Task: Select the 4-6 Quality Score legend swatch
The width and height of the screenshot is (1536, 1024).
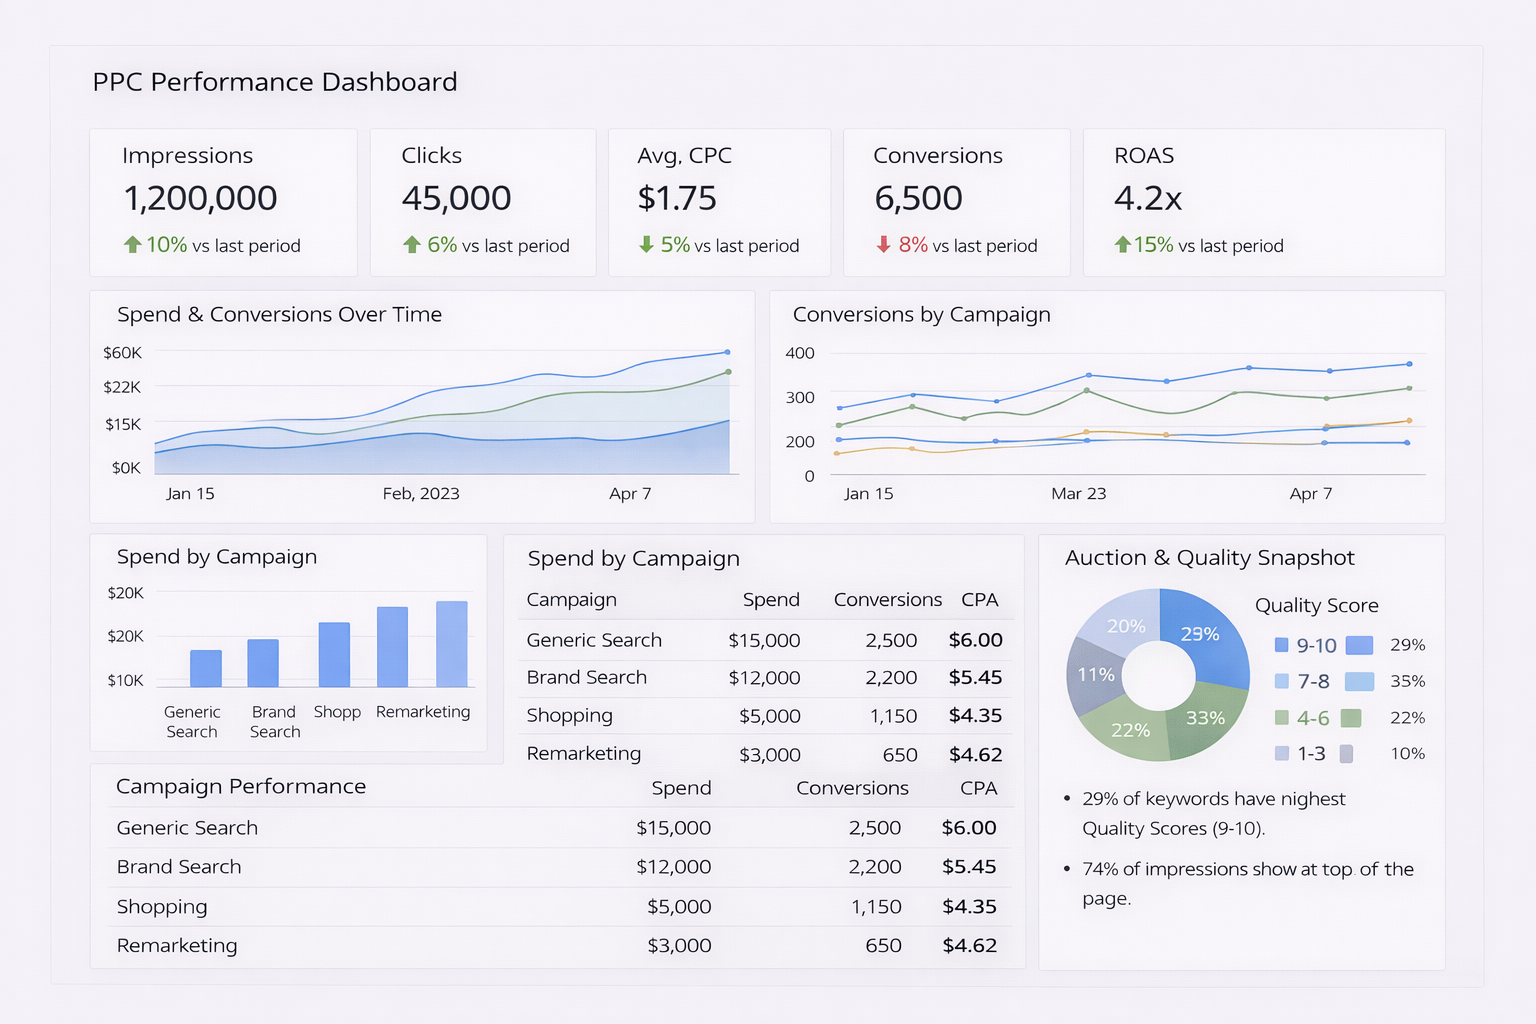Action: pos(1281,717)
